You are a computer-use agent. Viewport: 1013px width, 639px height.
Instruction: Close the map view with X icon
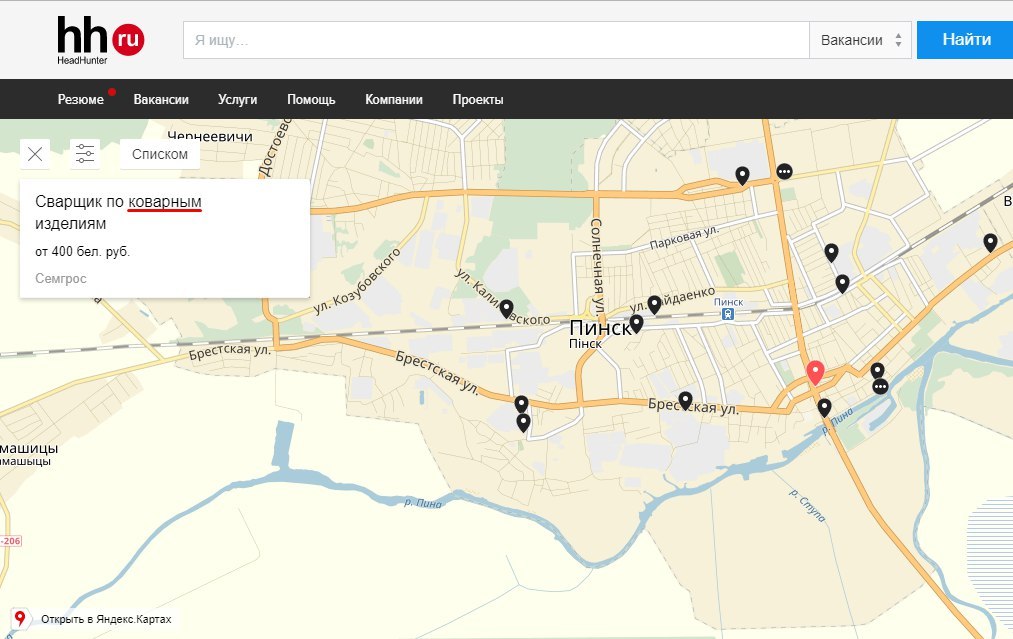35,154
